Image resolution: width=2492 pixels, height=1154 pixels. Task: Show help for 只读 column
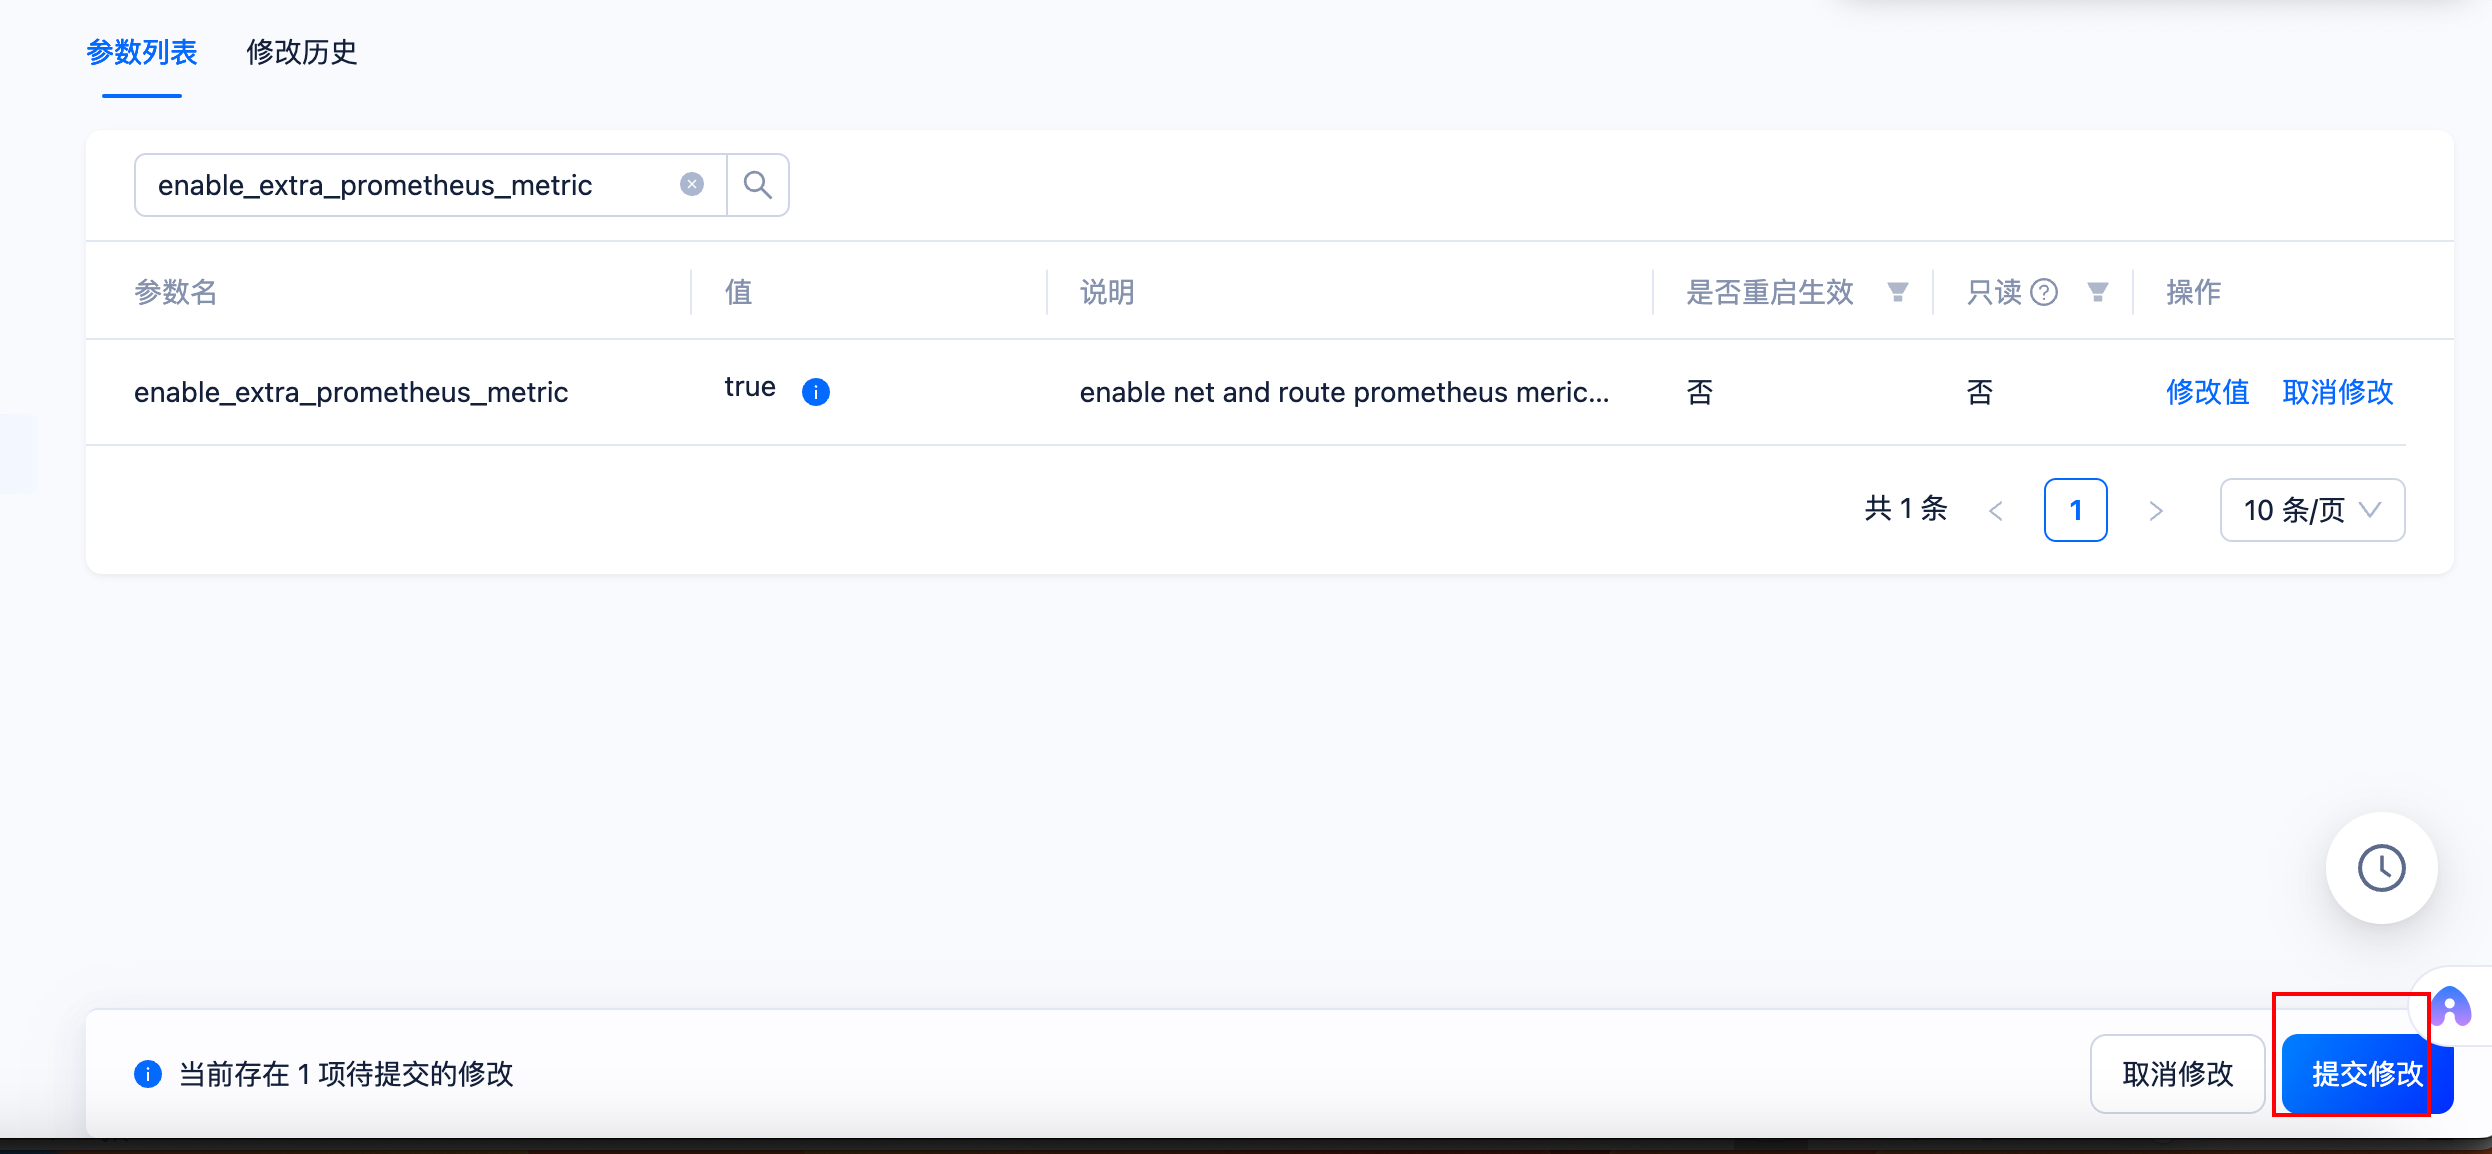(x=2044, y=292)
